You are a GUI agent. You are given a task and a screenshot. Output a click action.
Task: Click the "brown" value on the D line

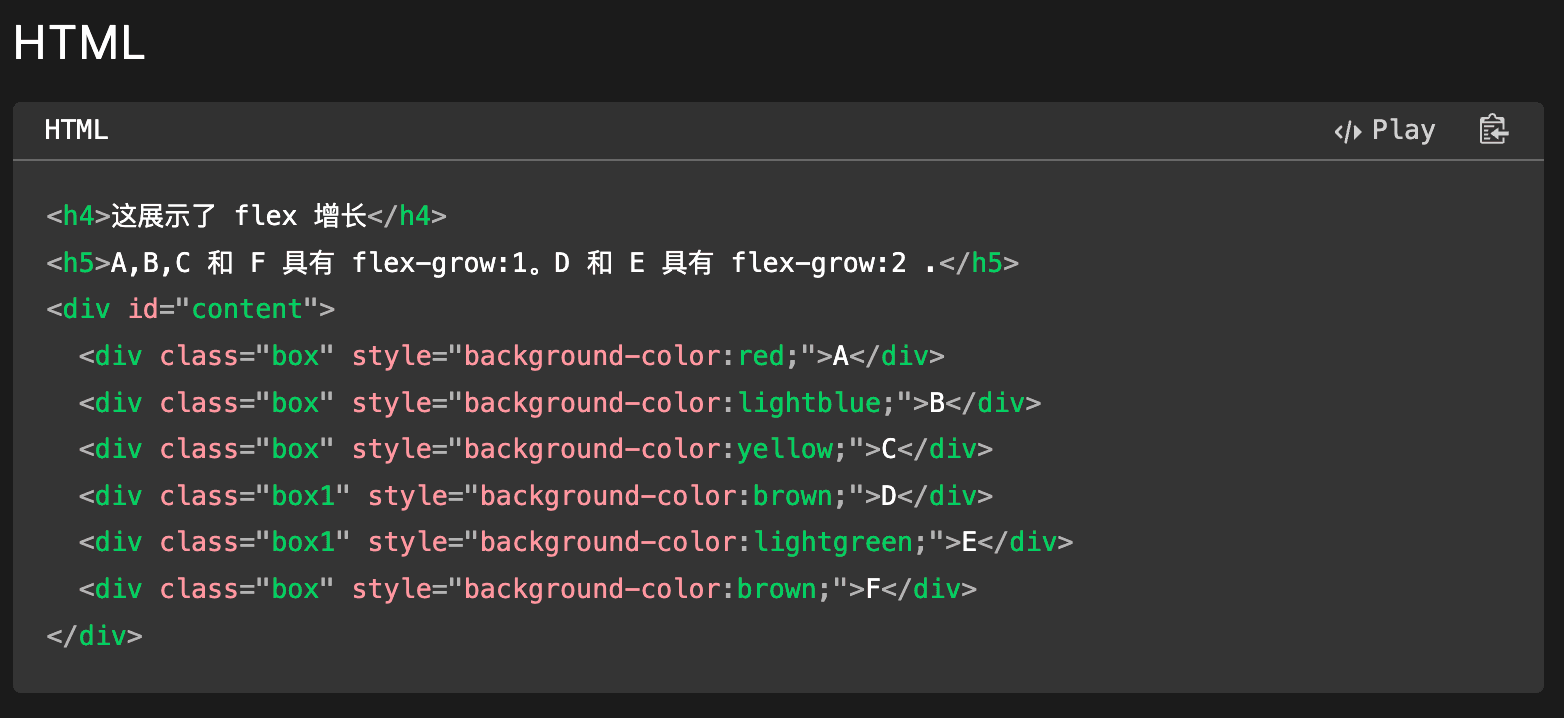tap(793, 496)
